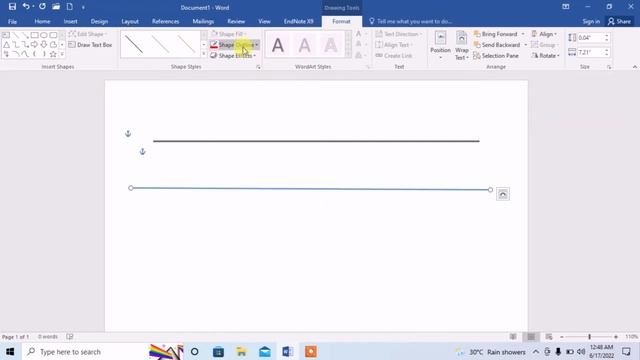Open a file with the folder icon

click(56, 7)
